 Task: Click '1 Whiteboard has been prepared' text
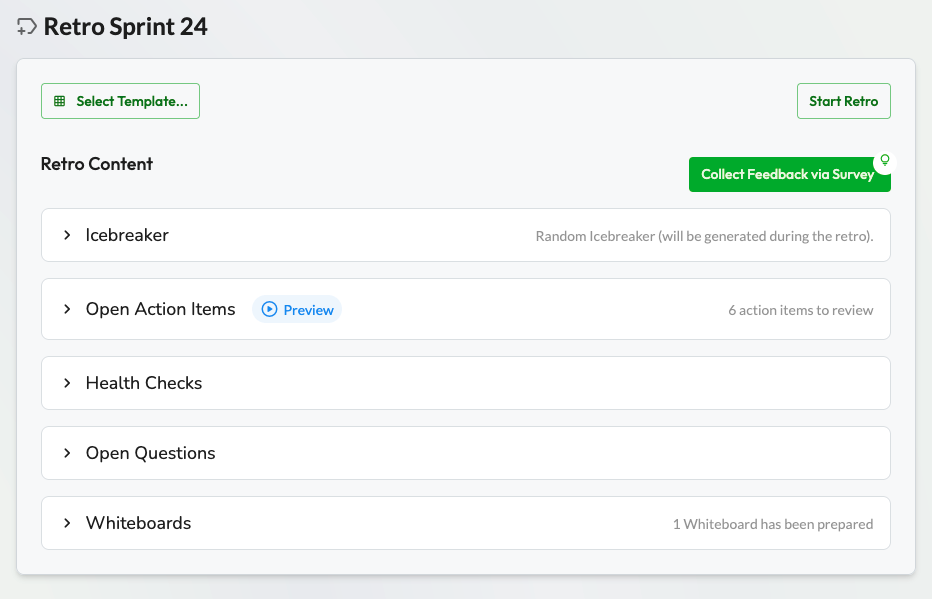[772, 524]
